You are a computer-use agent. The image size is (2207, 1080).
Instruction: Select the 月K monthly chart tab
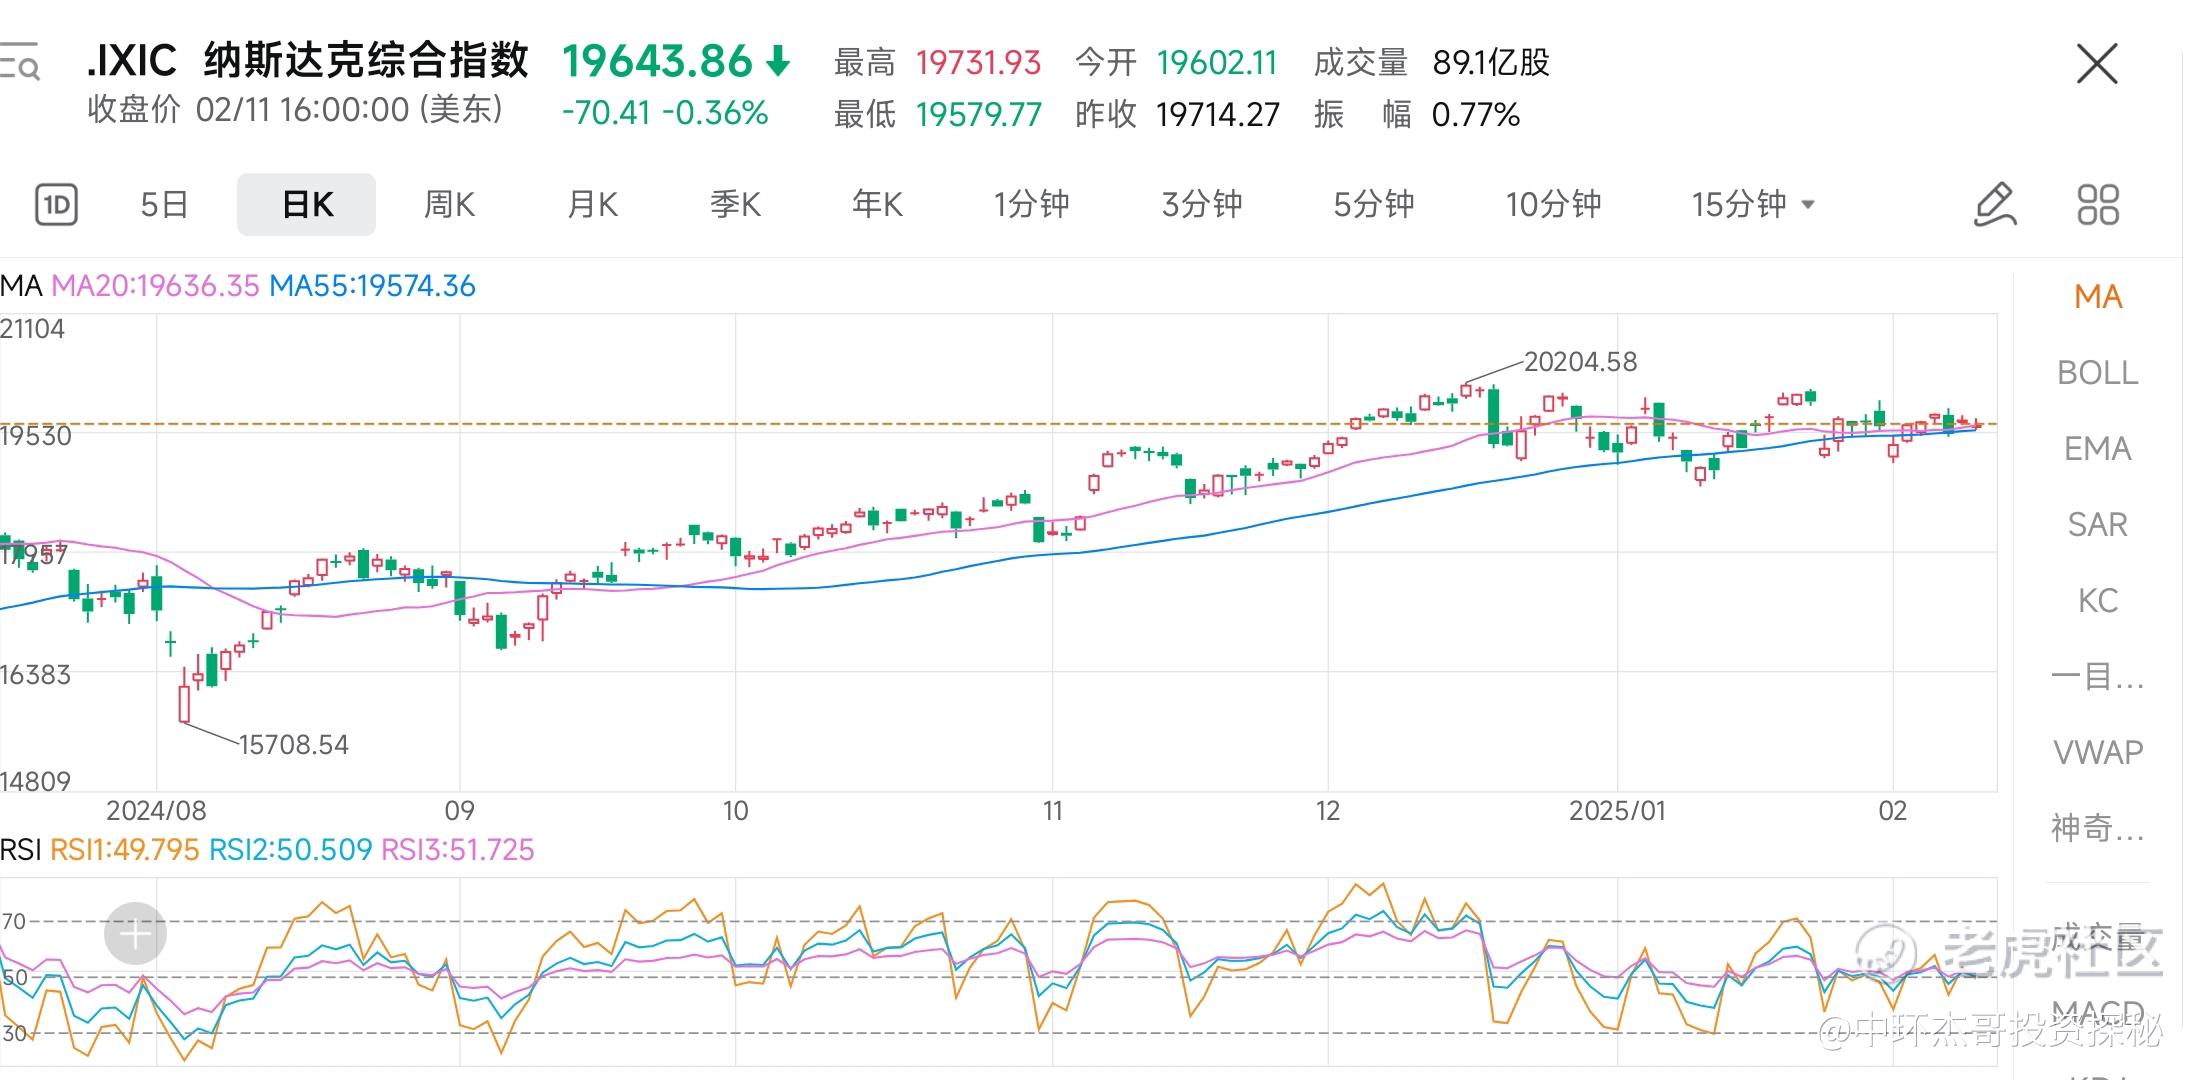(x=592, y=205)
